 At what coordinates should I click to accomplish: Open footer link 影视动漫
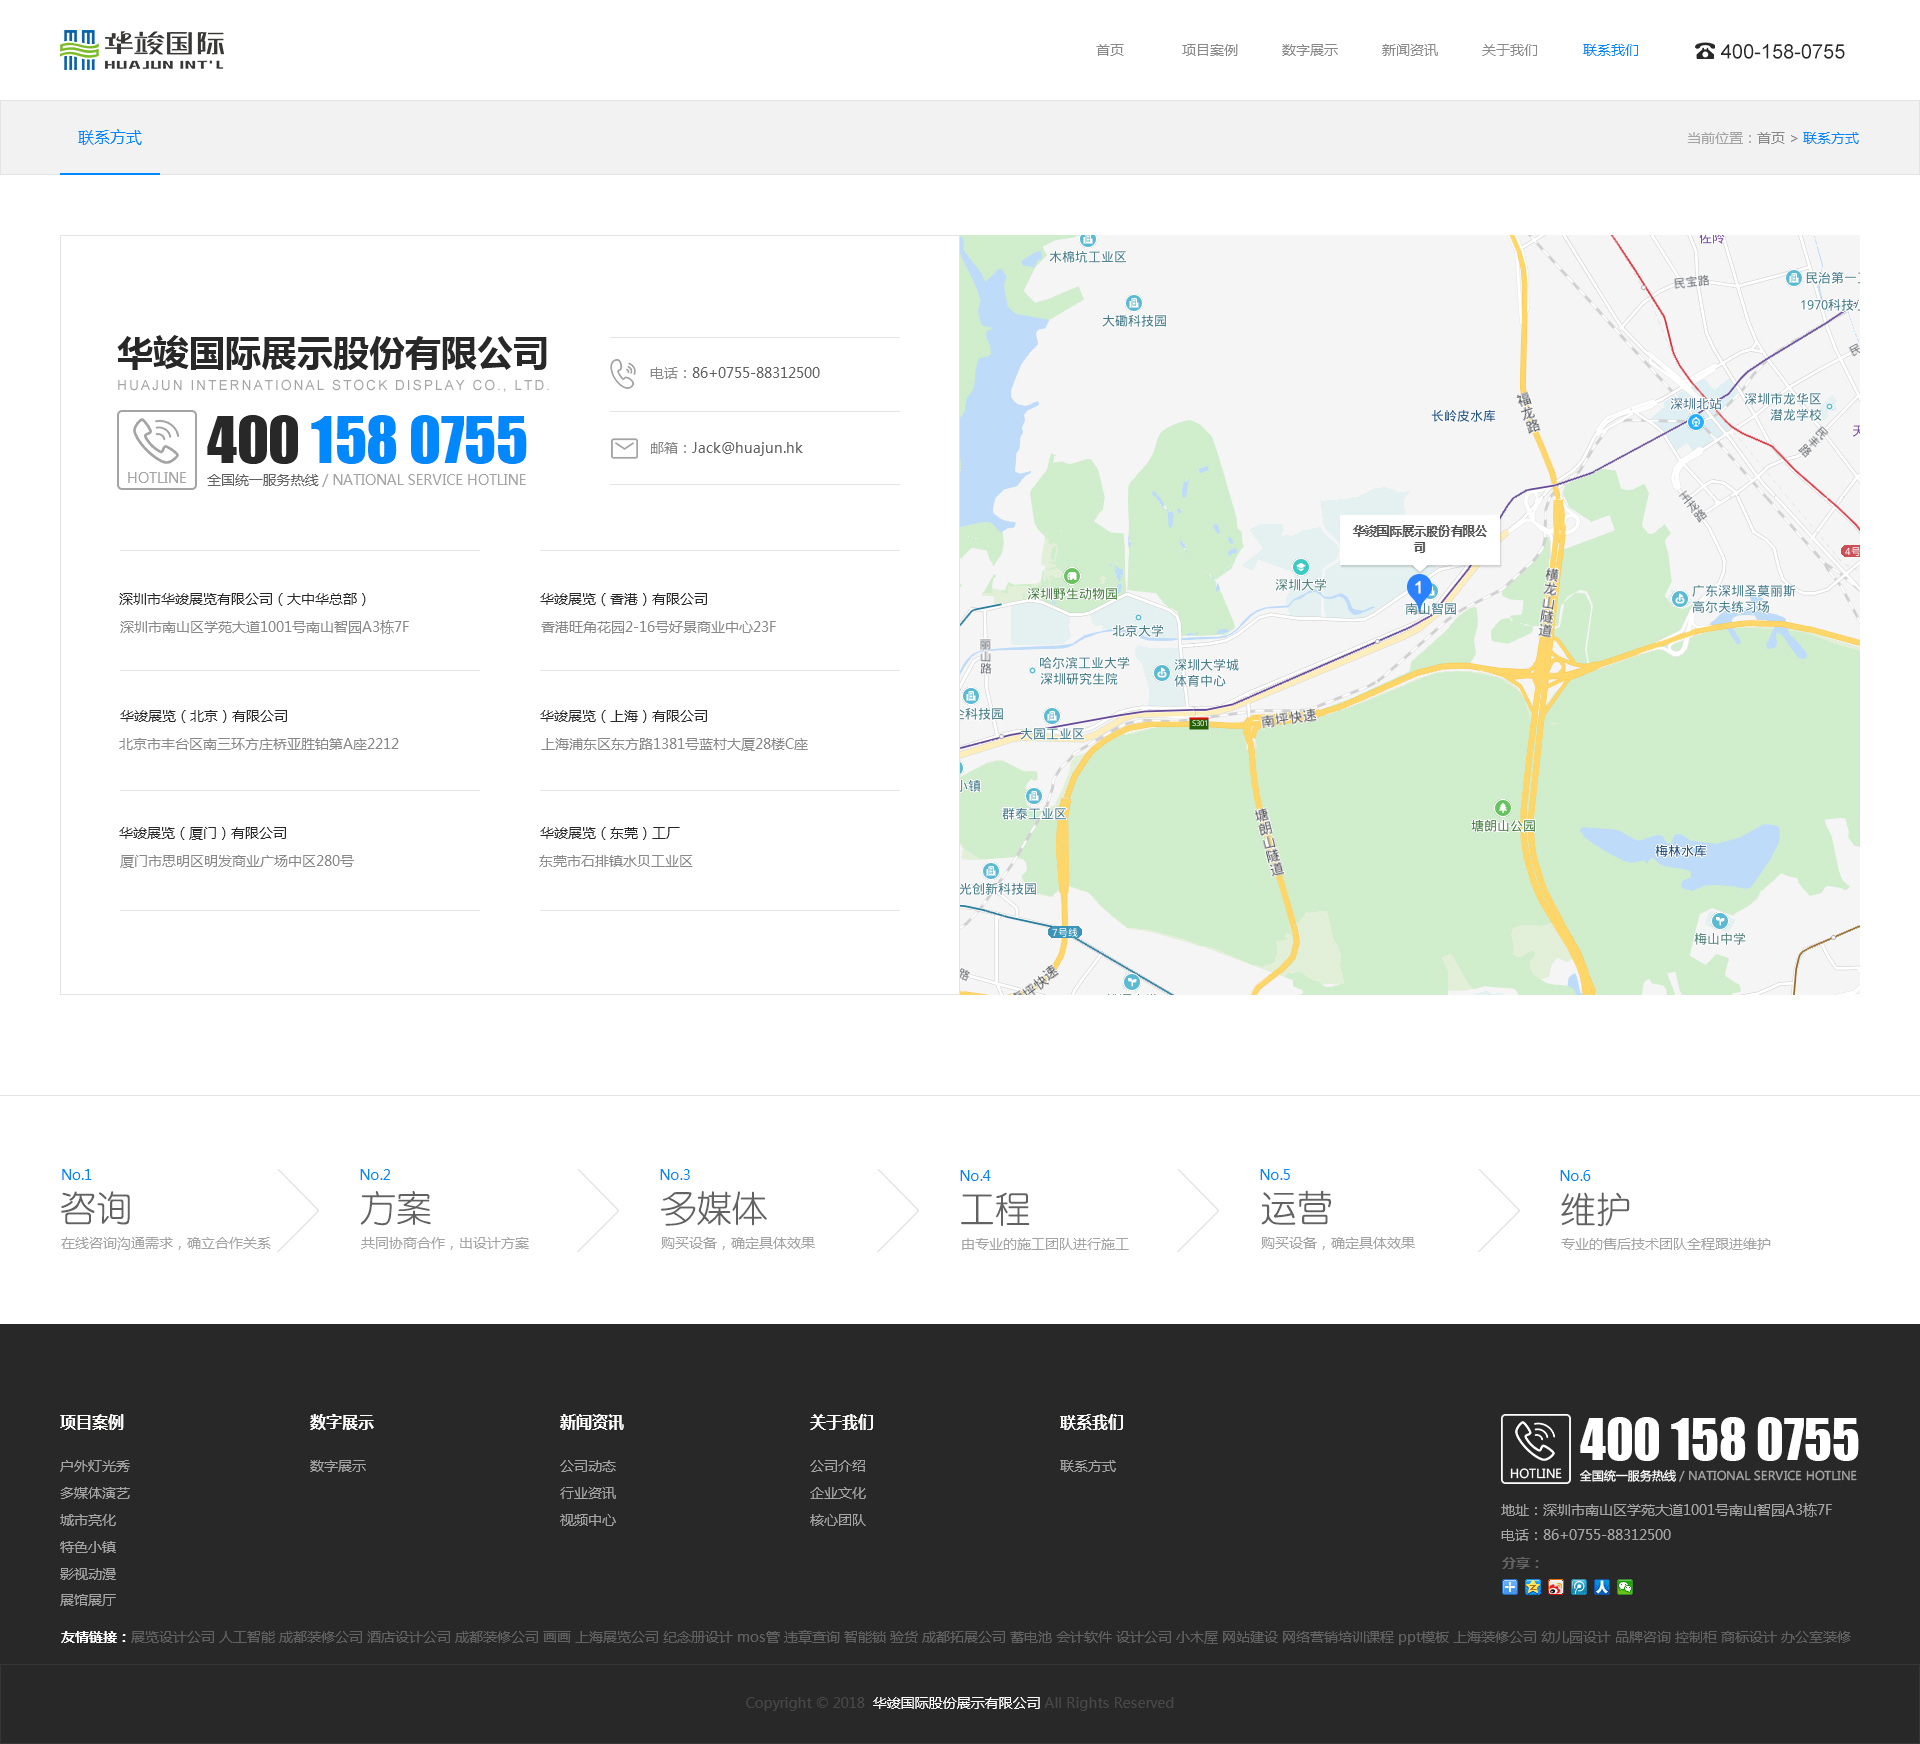coord(88,1574)
